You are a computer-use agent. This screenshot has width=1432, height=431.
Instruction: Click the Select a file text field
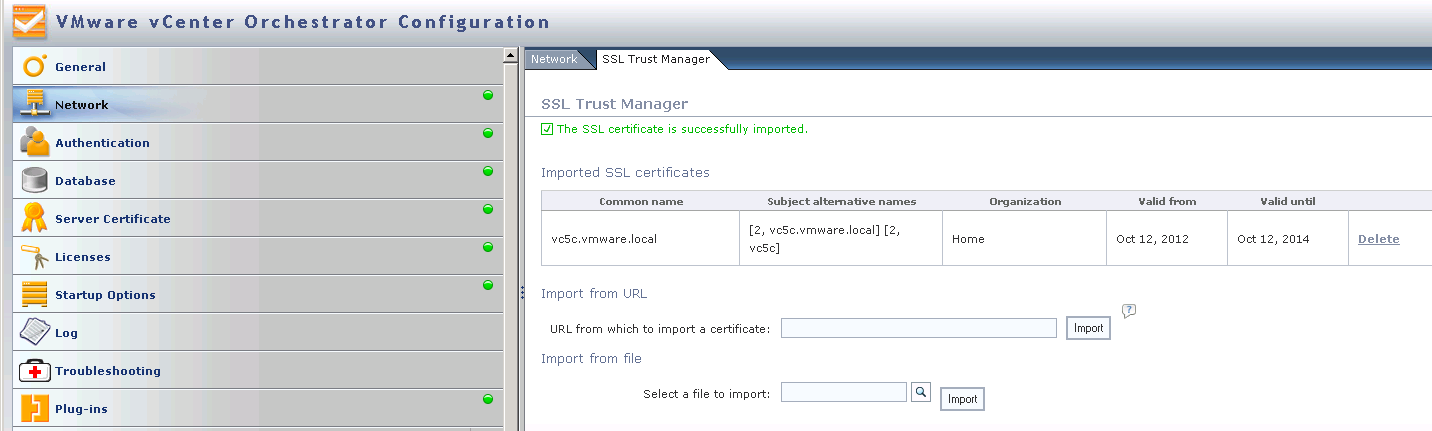pyautogui.click(x=843, y=392)
